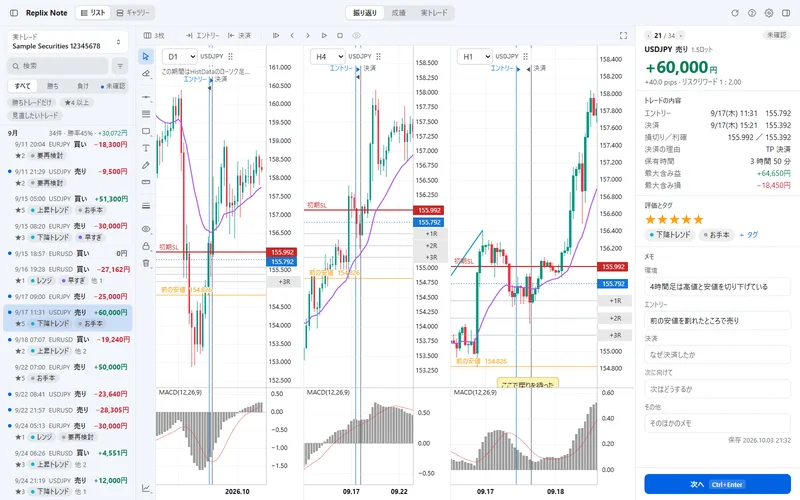
Task: Stop replay with the stop button
Action: (x=340, y=36)
